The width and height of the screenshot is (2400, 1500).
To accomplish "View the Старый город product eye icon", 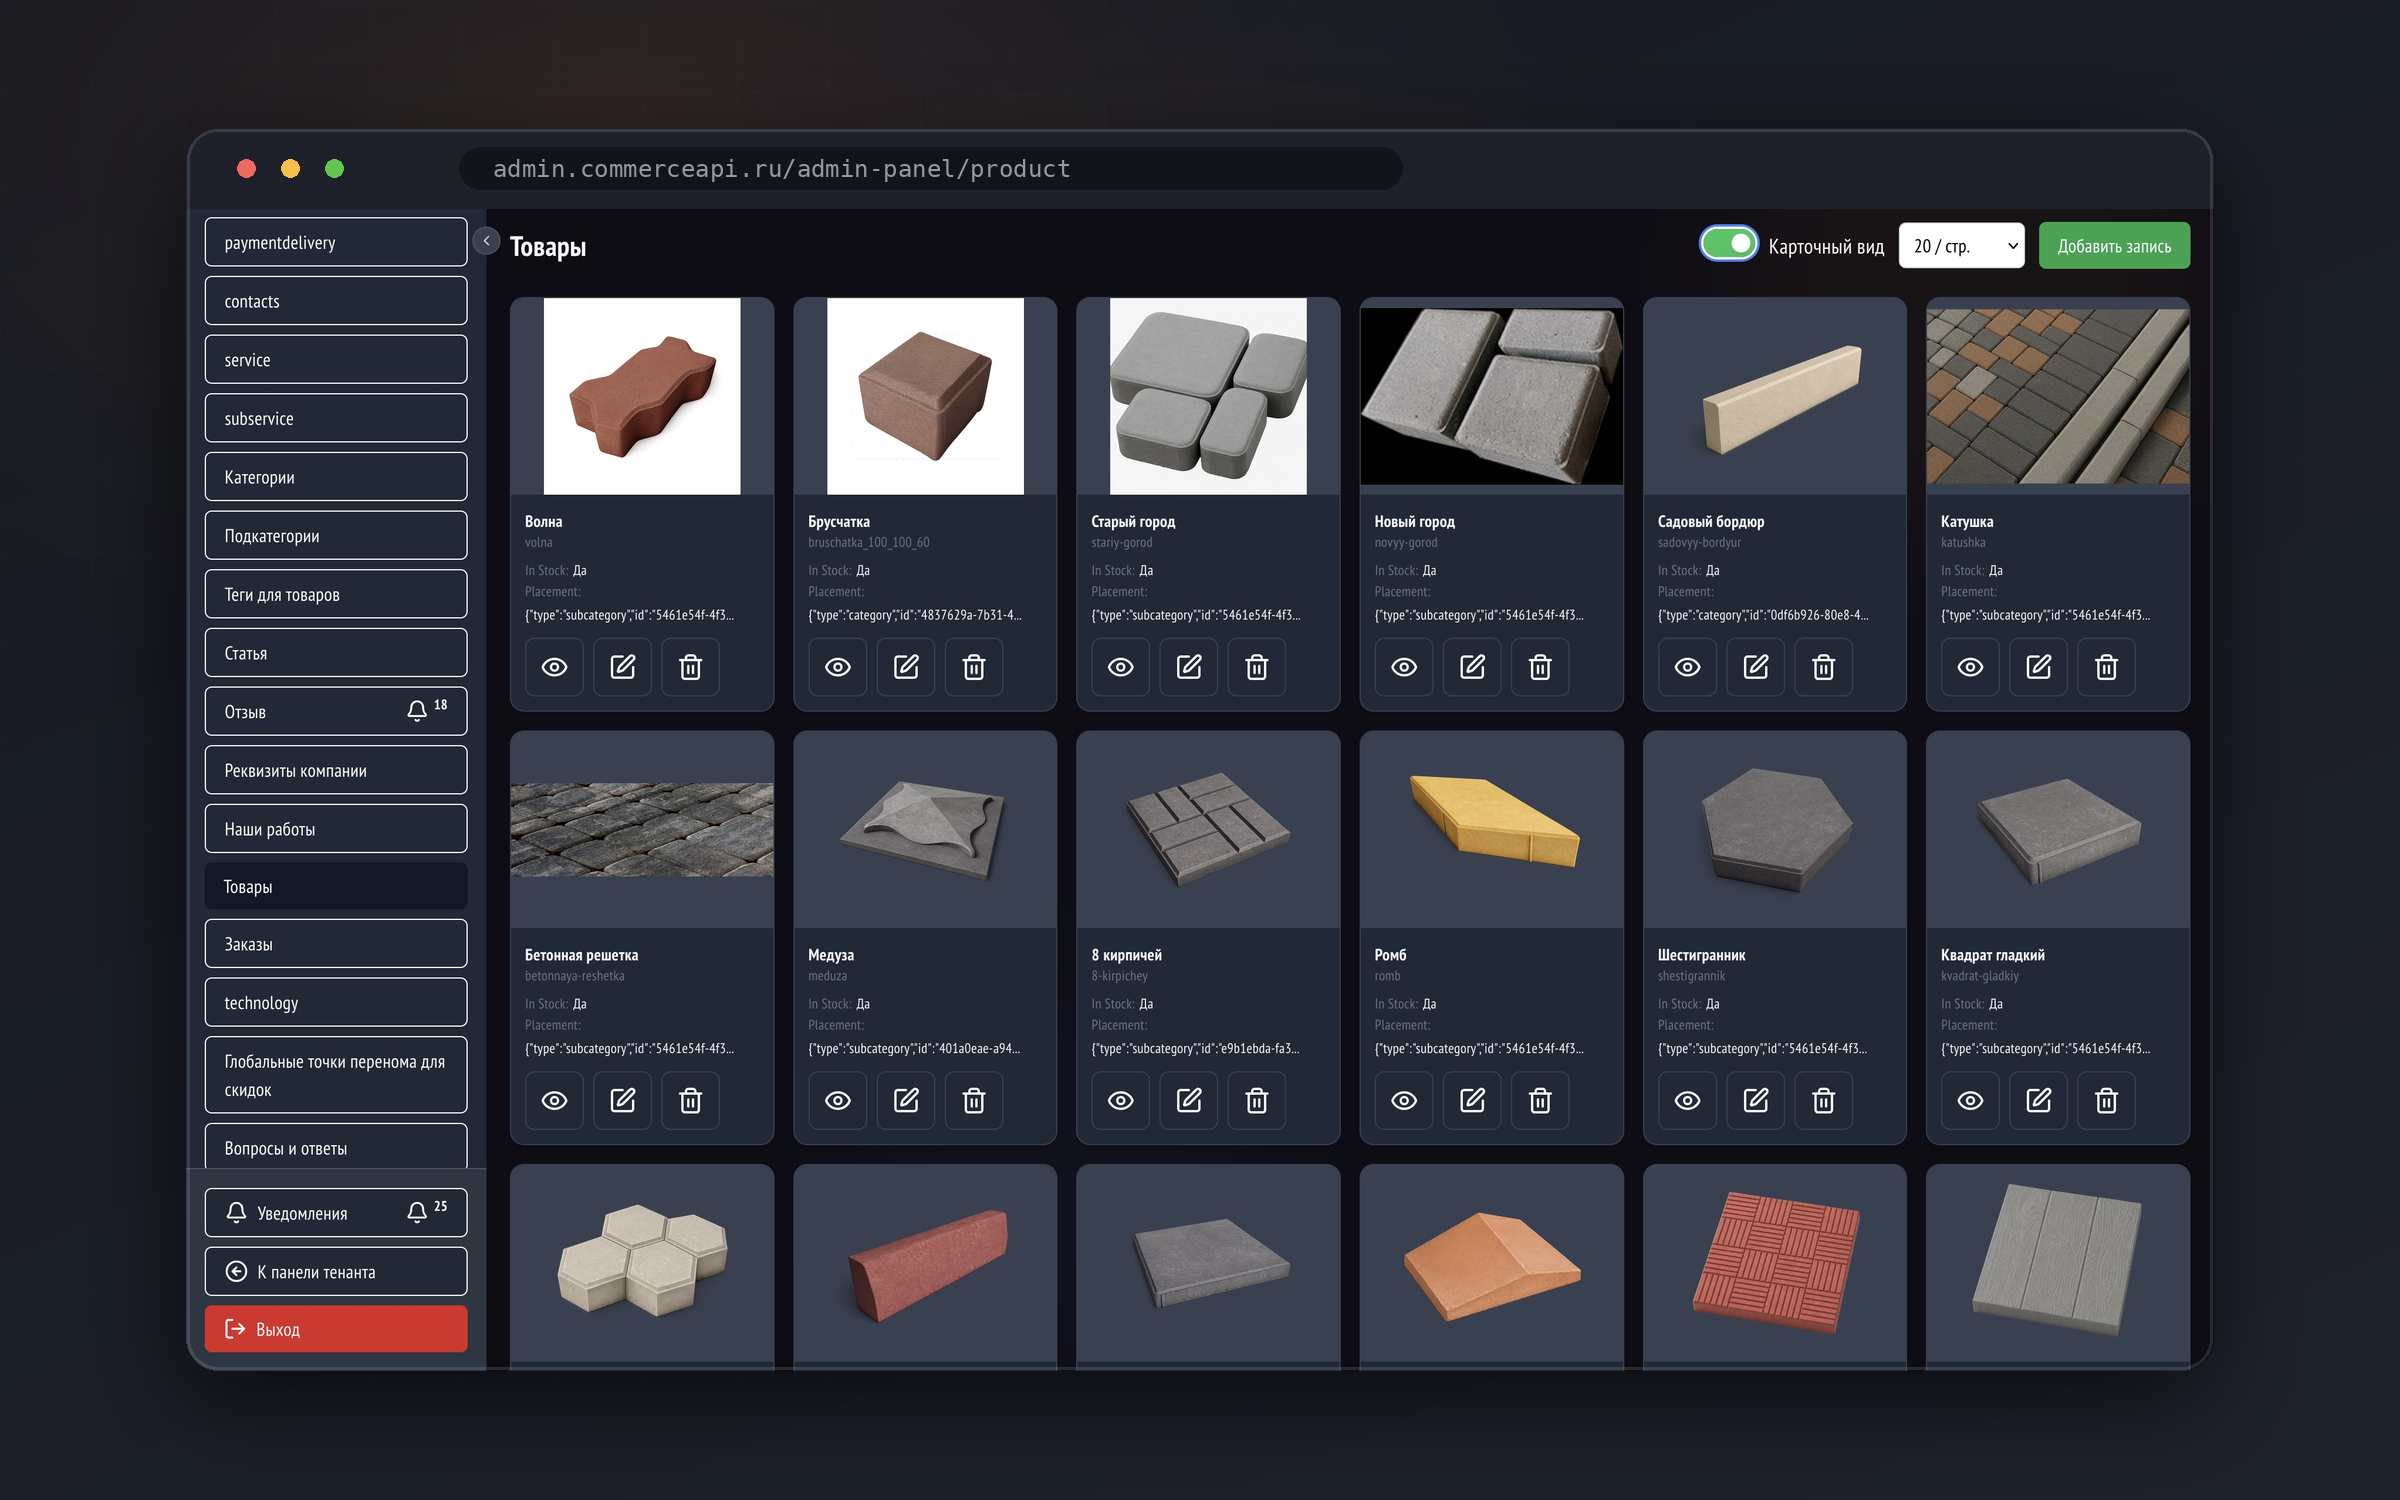I will [1121, 667].
